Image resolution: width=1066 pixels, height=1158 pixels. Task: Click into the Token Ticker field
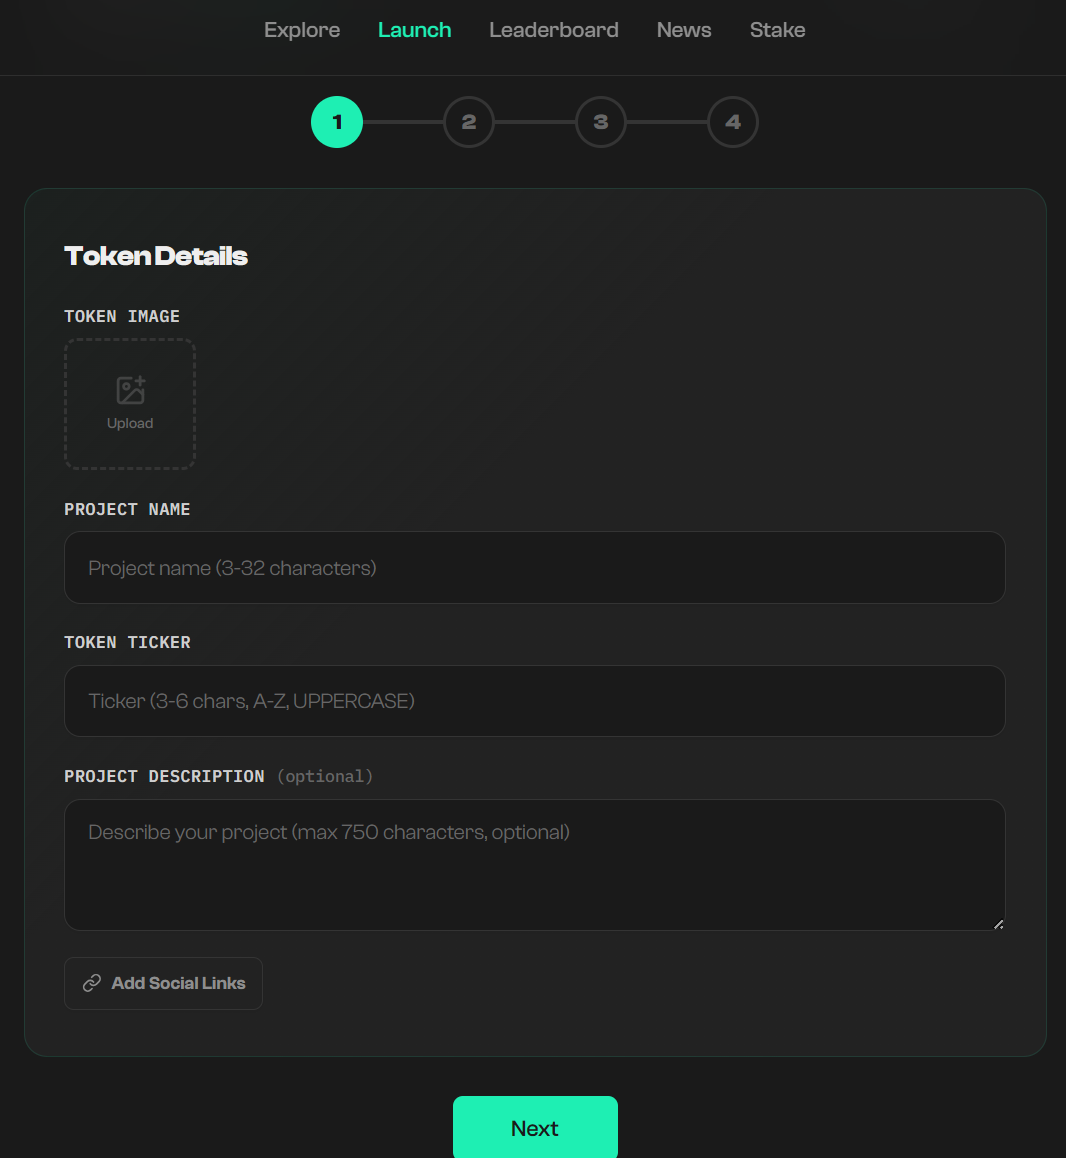tap(535, 701)
